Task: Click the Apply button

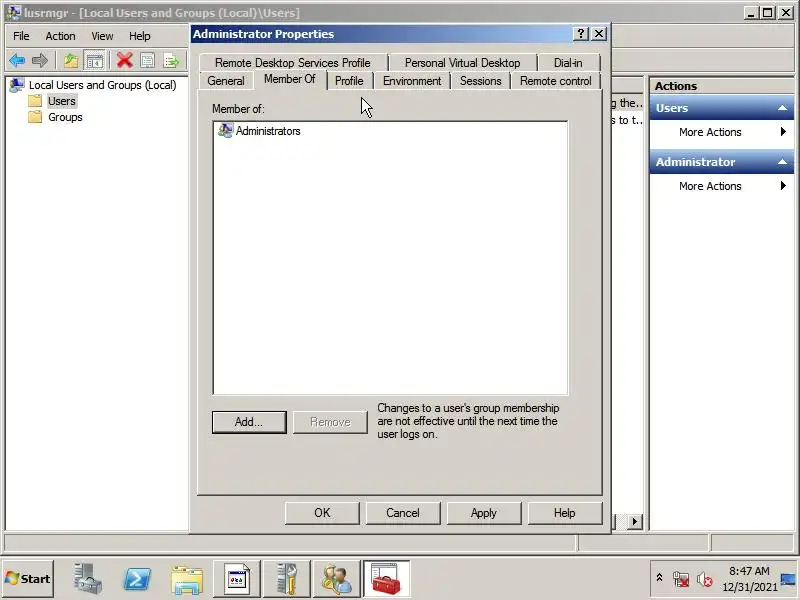Action: 484,513
